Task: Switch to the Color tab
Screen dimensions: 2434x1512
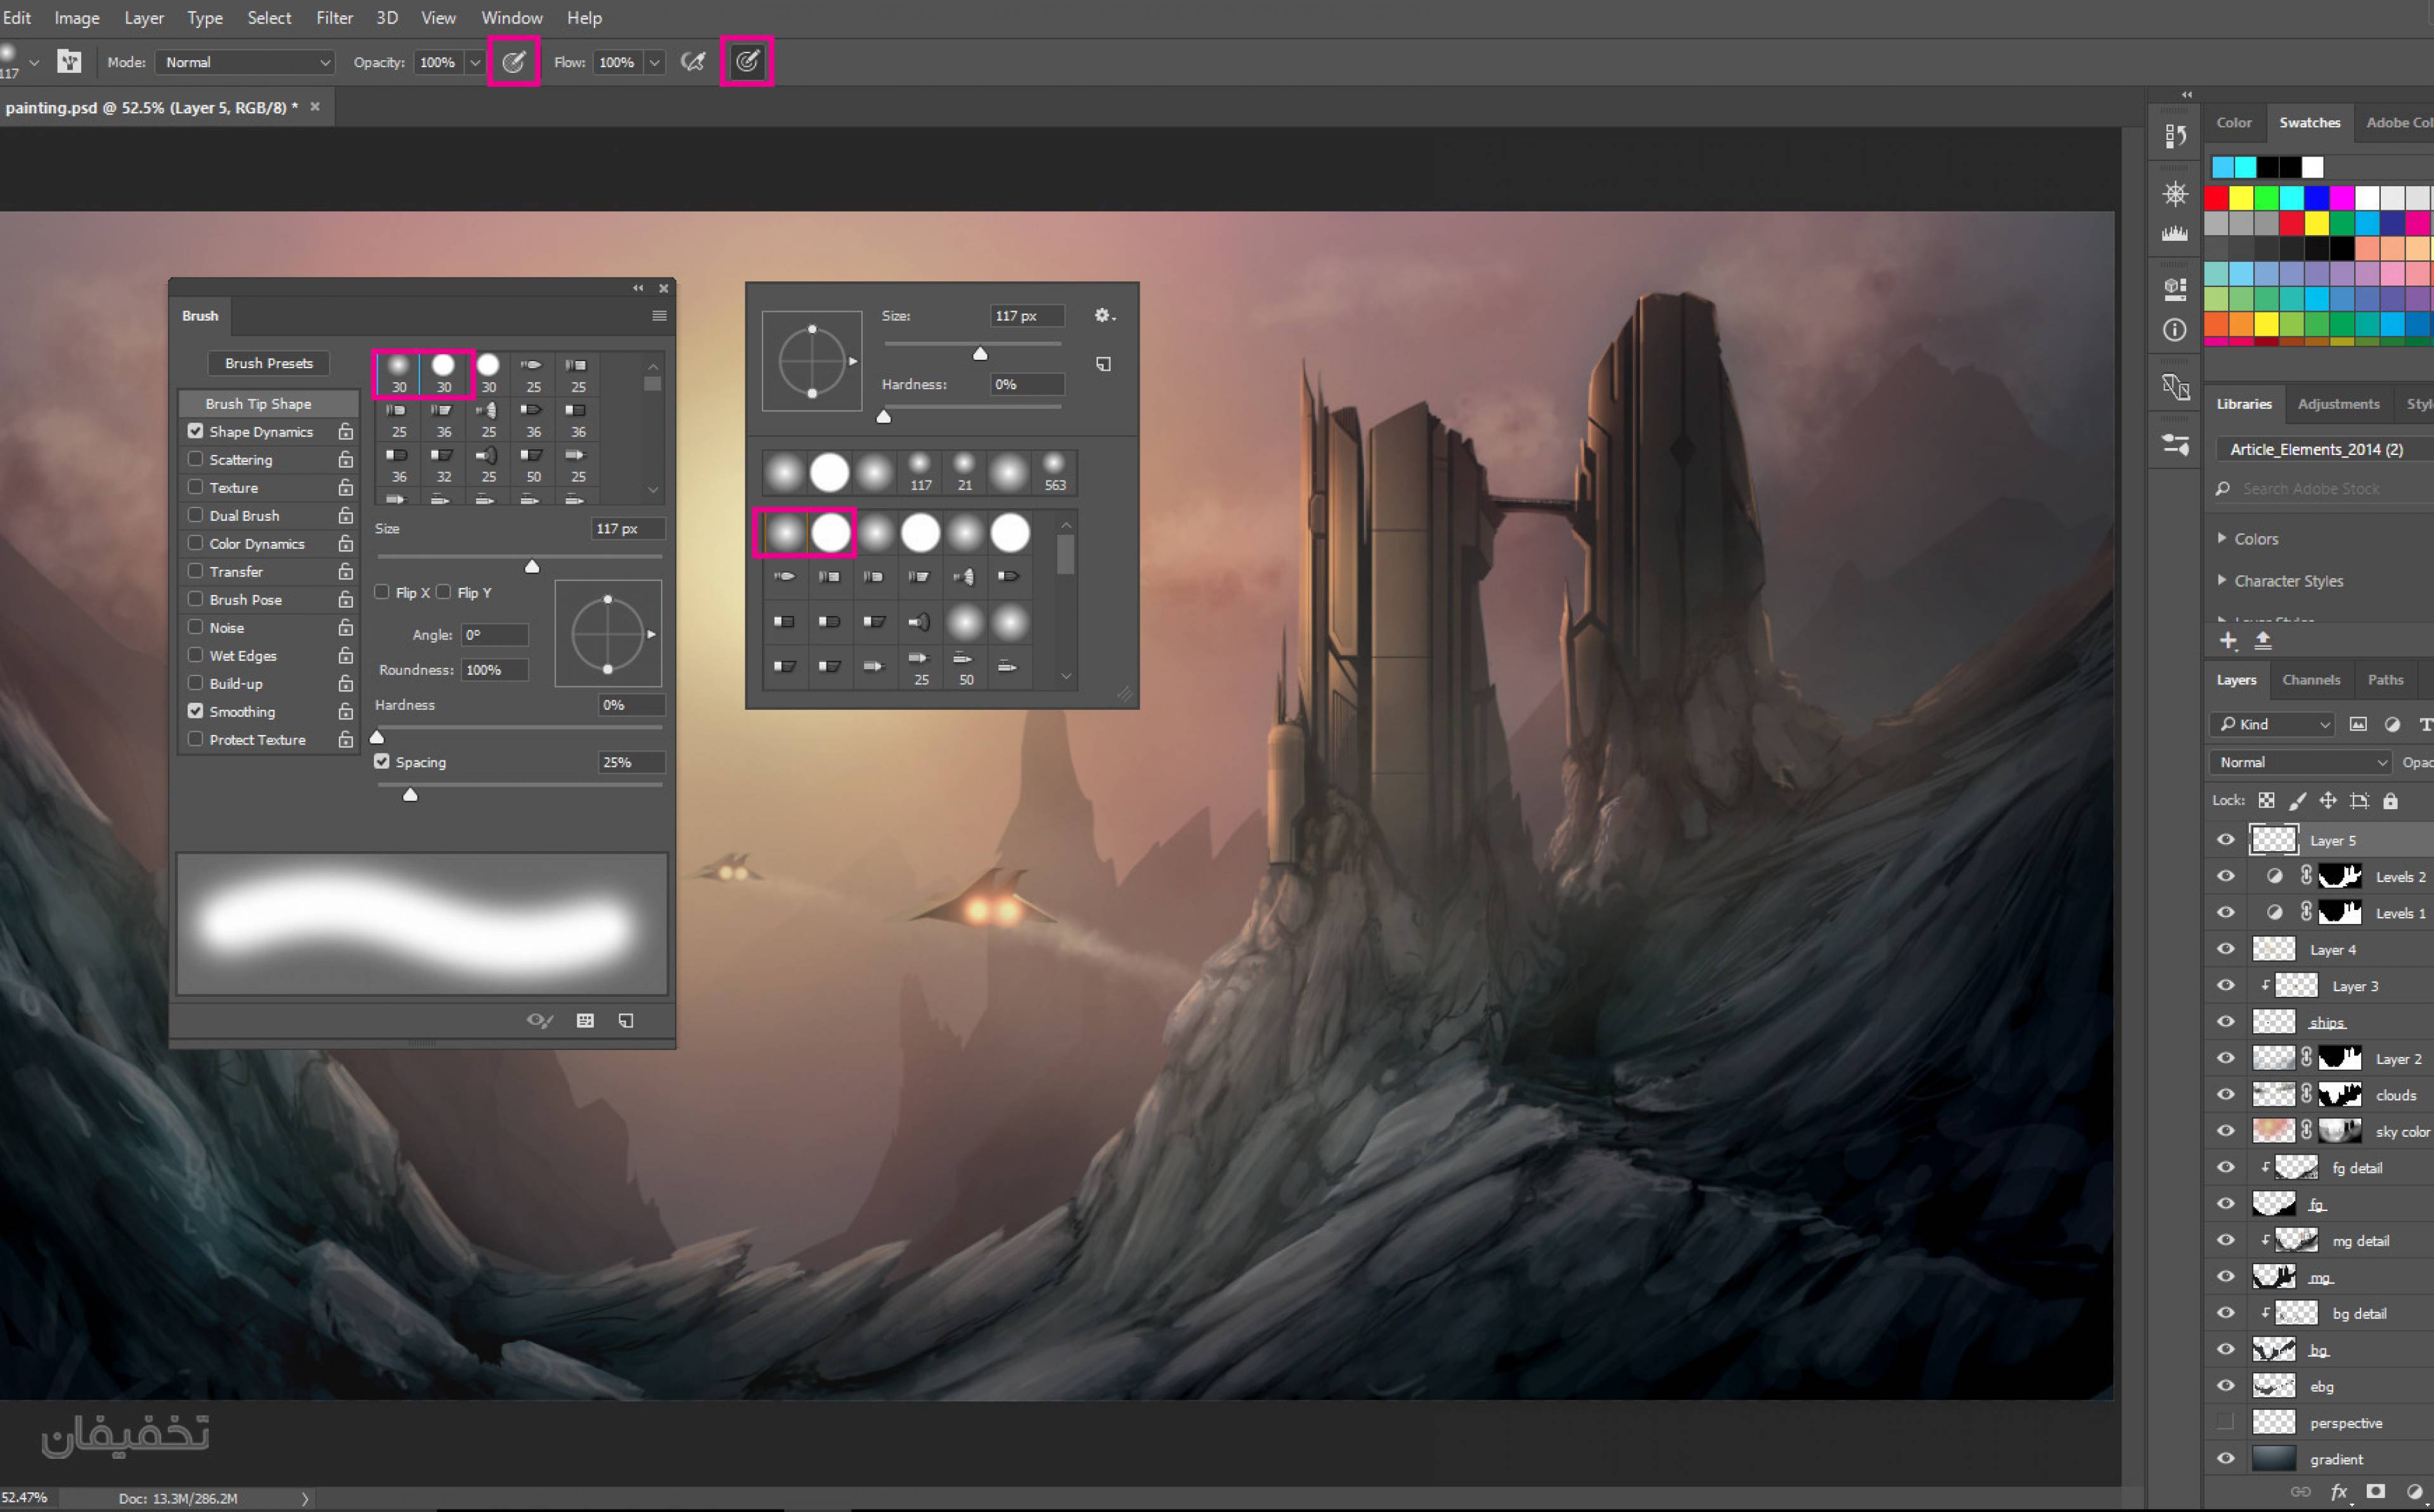Action: pyautogui.click(x=2234, y=122)
